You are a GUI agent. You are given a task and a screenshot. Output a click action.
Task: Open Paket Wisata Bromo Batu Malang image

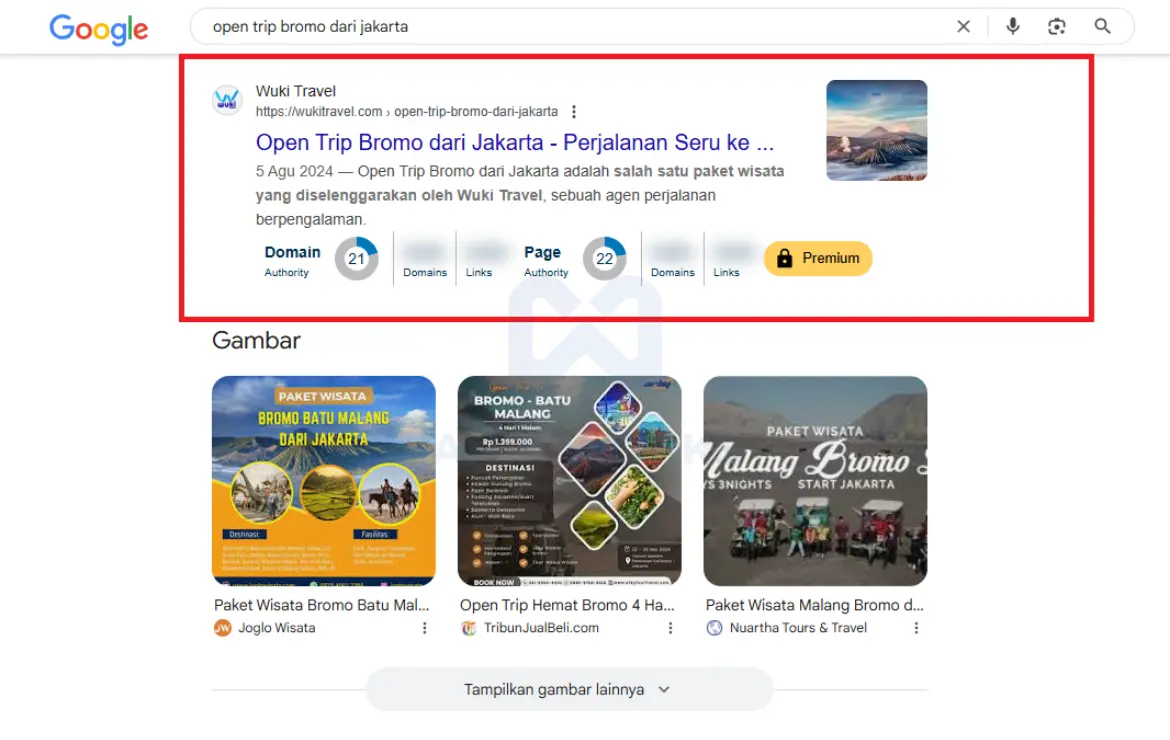(324, 481)
